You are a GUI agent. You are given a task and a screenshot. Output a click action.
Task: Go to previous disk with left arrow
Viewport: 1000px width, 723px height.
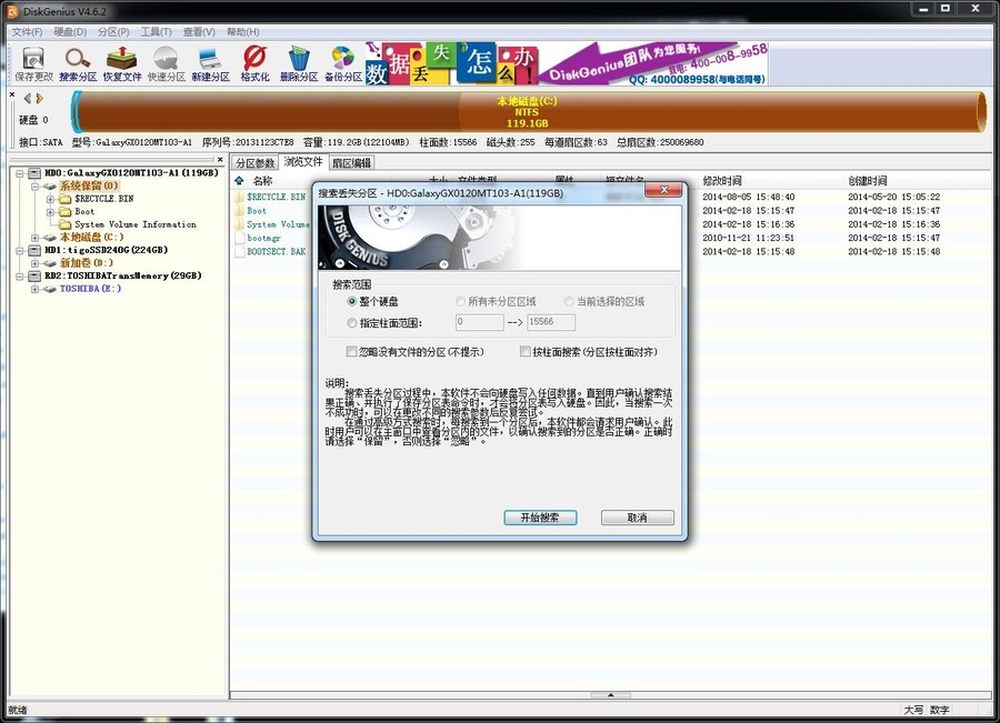point(27,98)
